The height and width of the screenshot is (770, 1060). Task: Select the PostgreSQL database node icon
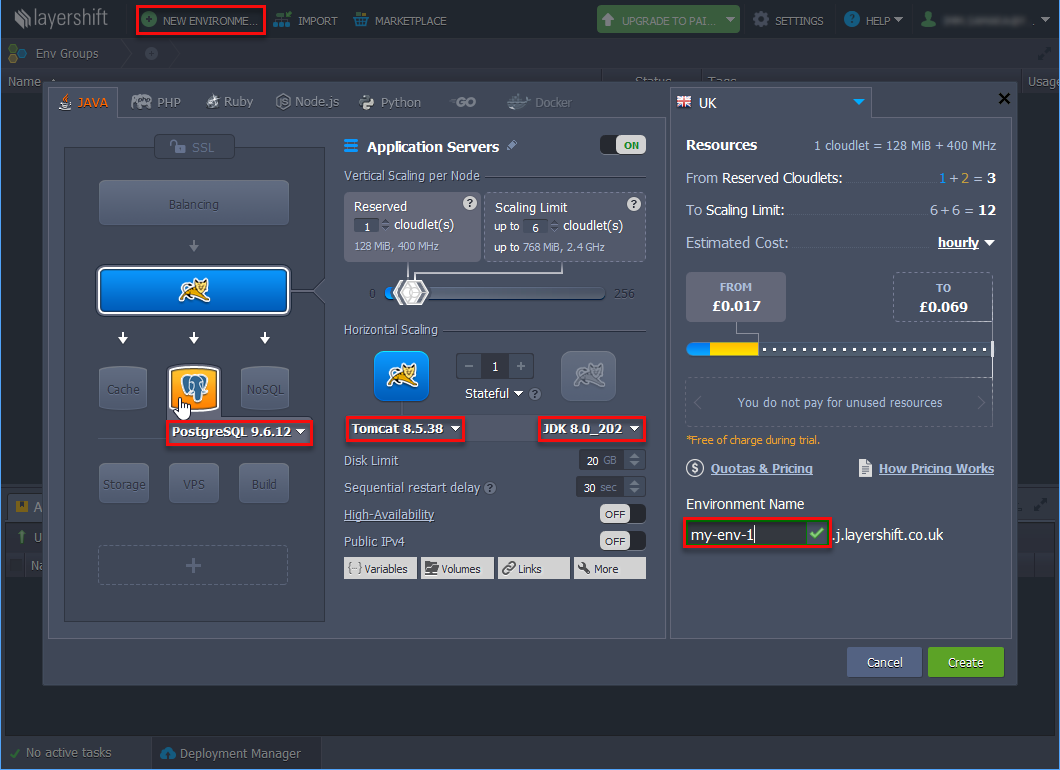point(194,388)
